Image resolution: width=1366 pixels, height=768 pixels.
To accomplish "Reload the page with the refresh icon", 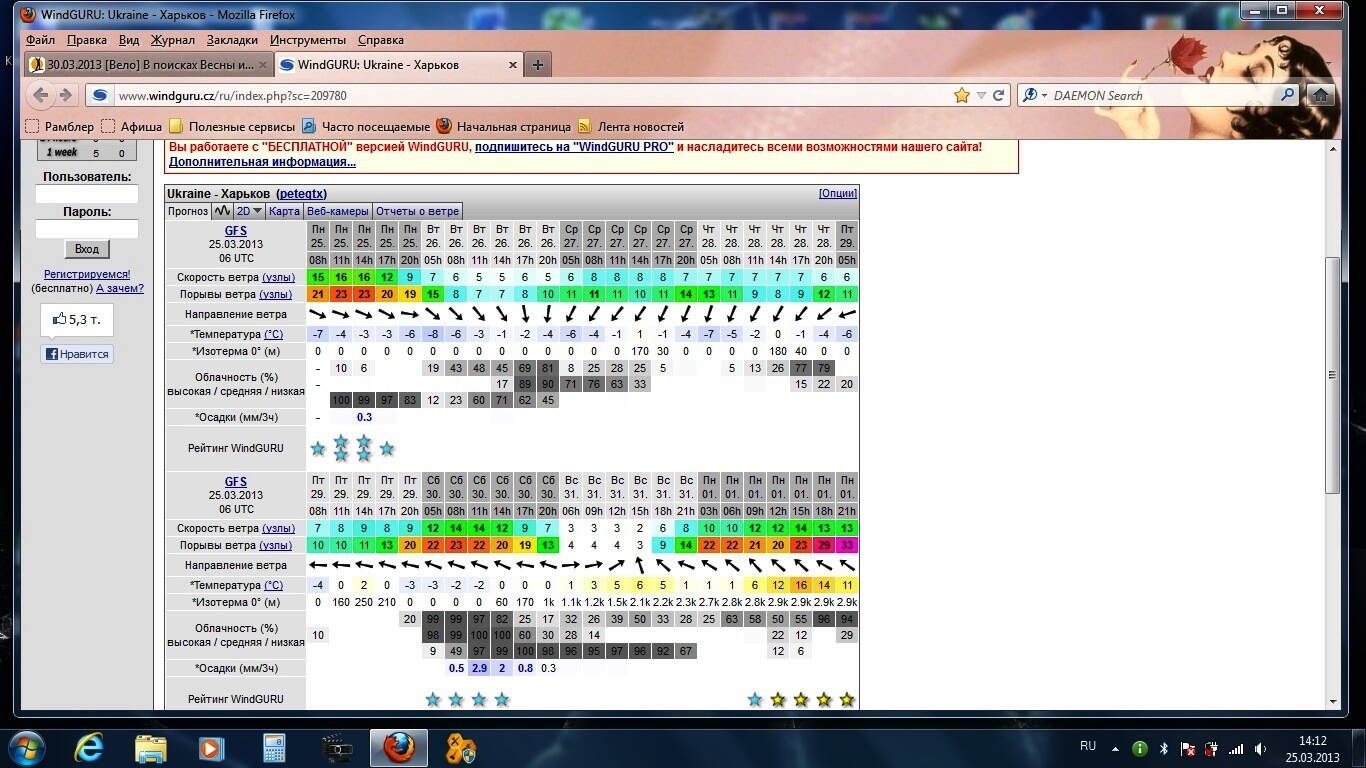I will pos(998,95).
